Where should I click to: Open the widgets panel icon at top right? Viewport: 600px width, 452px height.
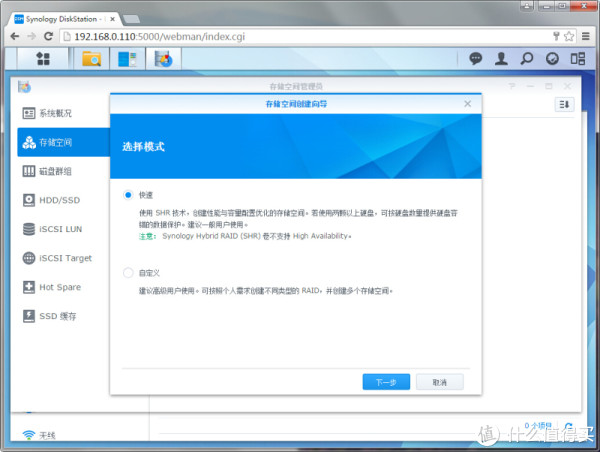[577, 59]
